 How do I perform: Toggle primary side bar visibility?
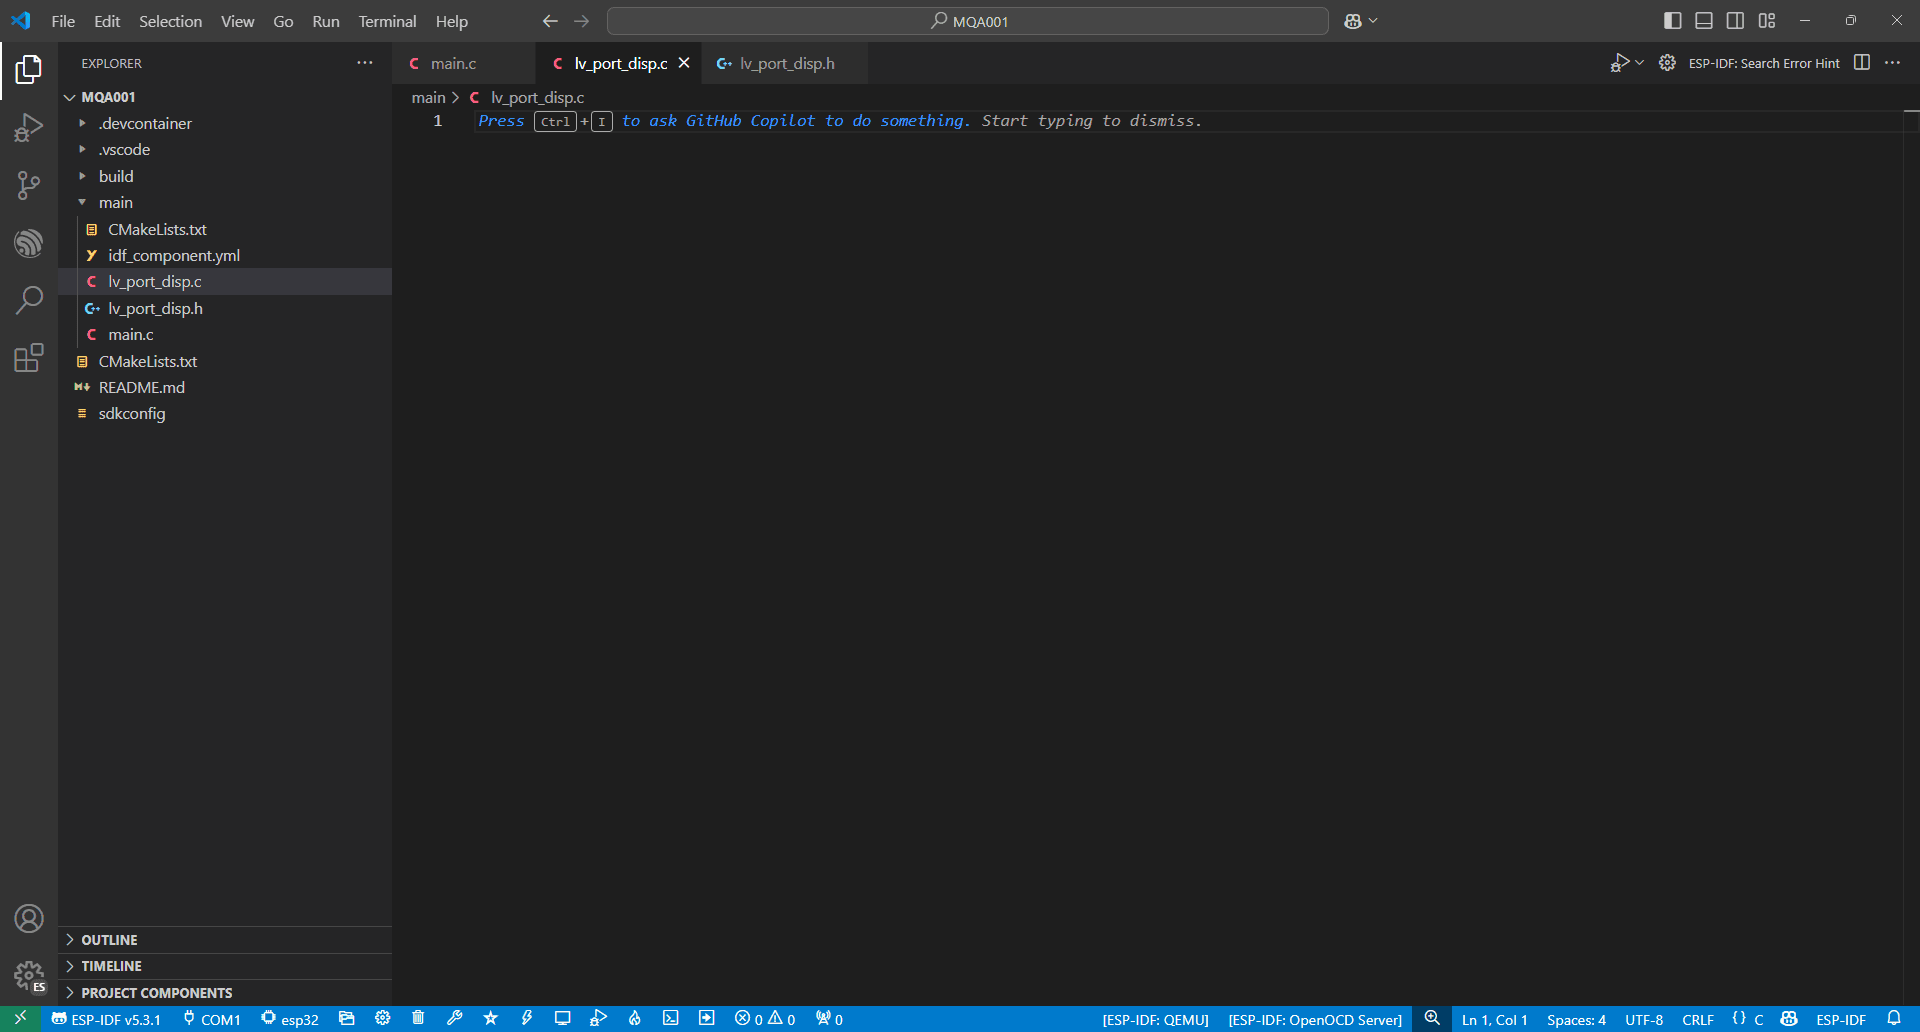click(x=1672, y=21)
